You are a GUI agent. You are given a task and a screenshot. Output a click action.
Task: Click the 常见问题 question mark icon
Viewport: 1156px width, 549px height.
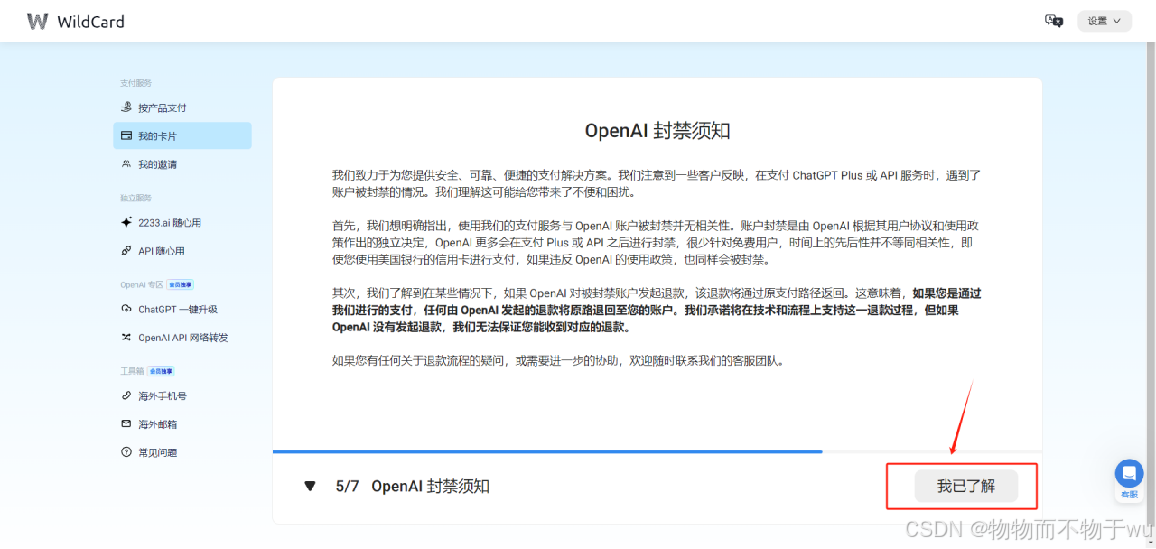pos(126,452)
